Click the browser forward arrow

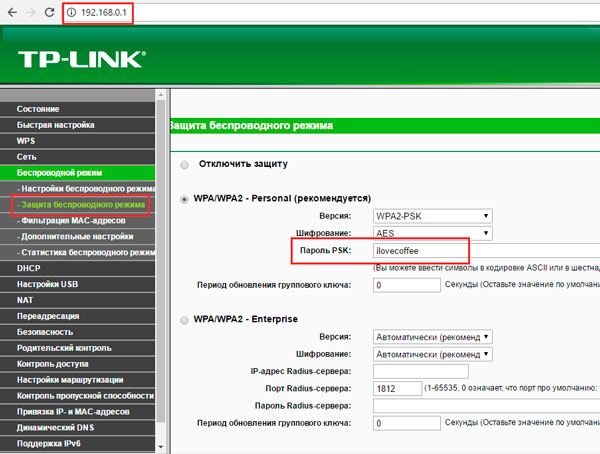(x=30, y=14)
